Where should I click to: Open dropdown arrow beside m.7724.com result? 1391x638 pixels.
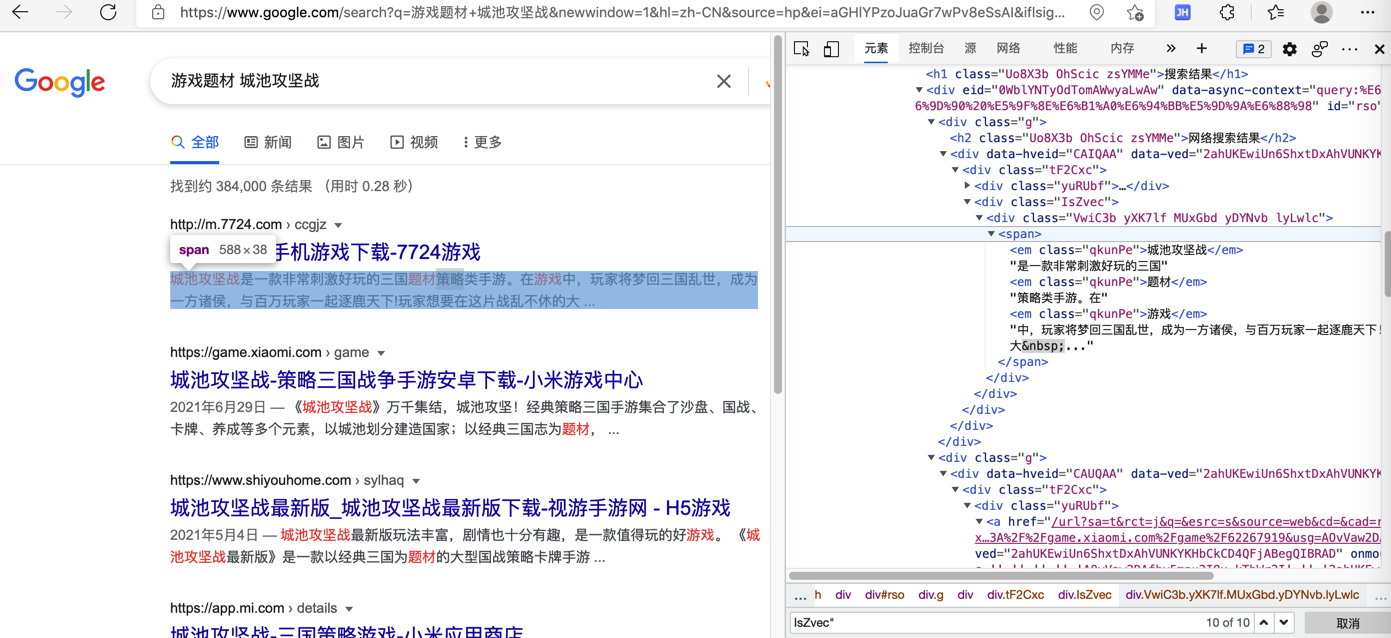click(x=338, y=226)
